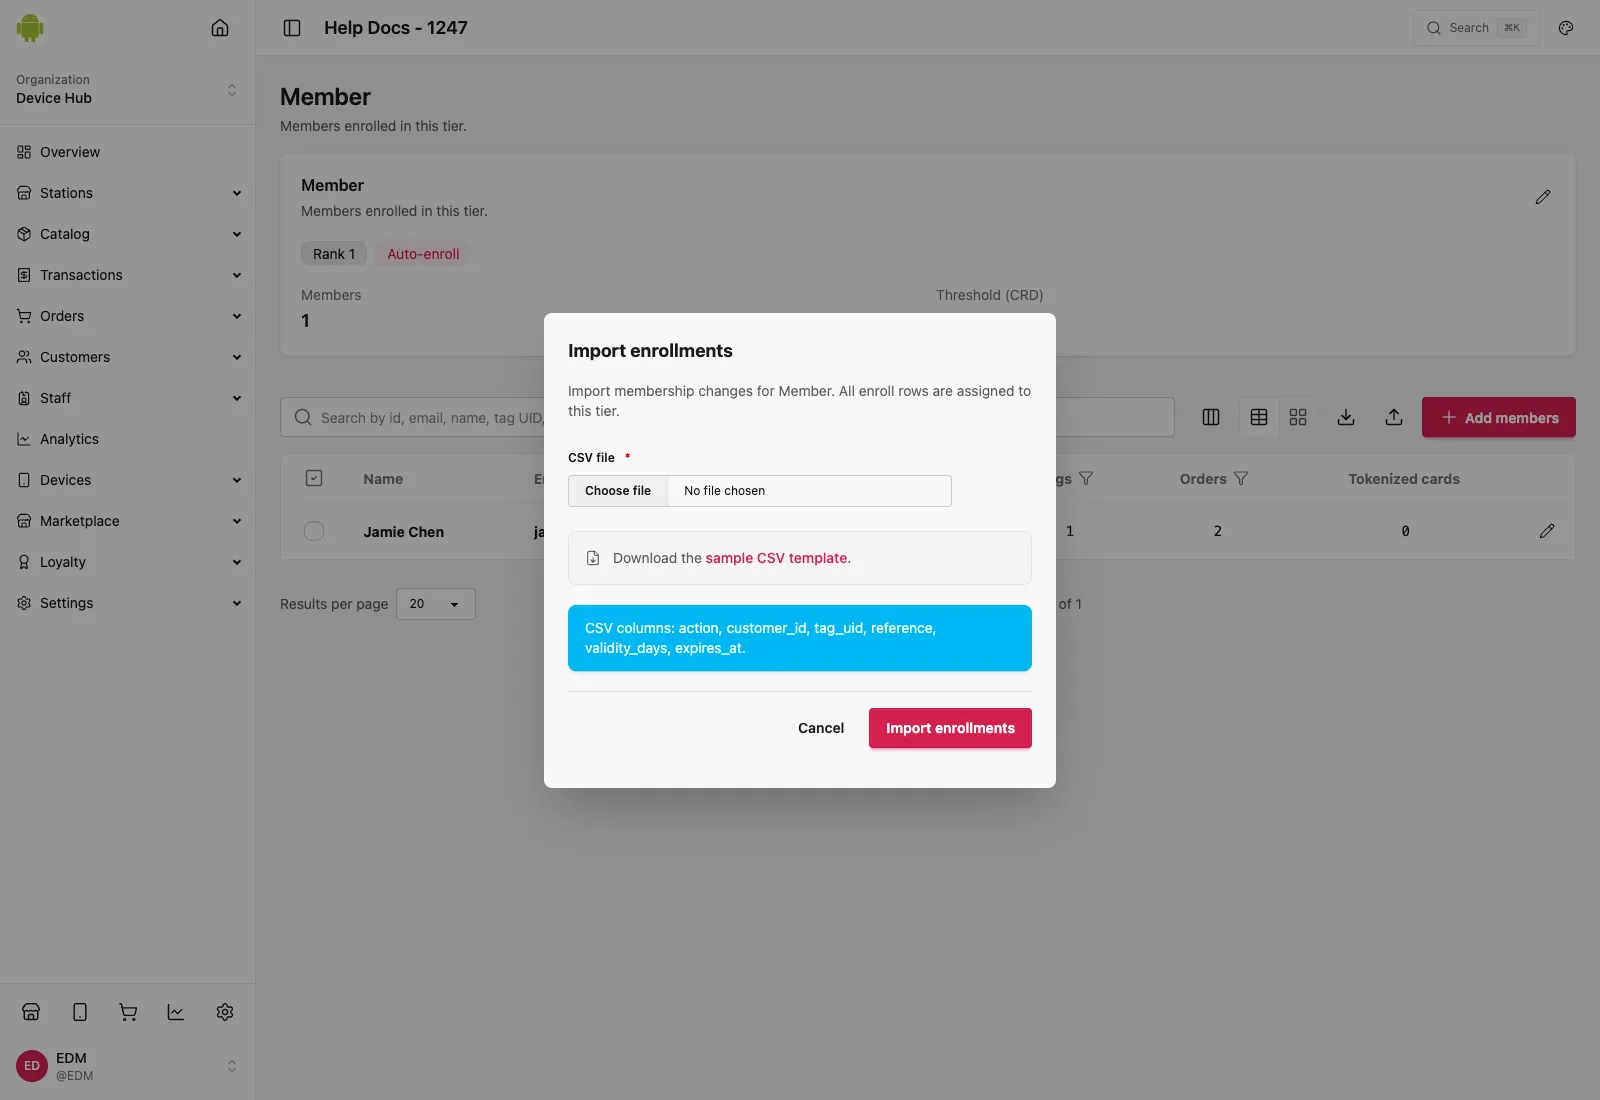
Task: Open the gear icon in the bottom bar
Action: point(225,1012)
